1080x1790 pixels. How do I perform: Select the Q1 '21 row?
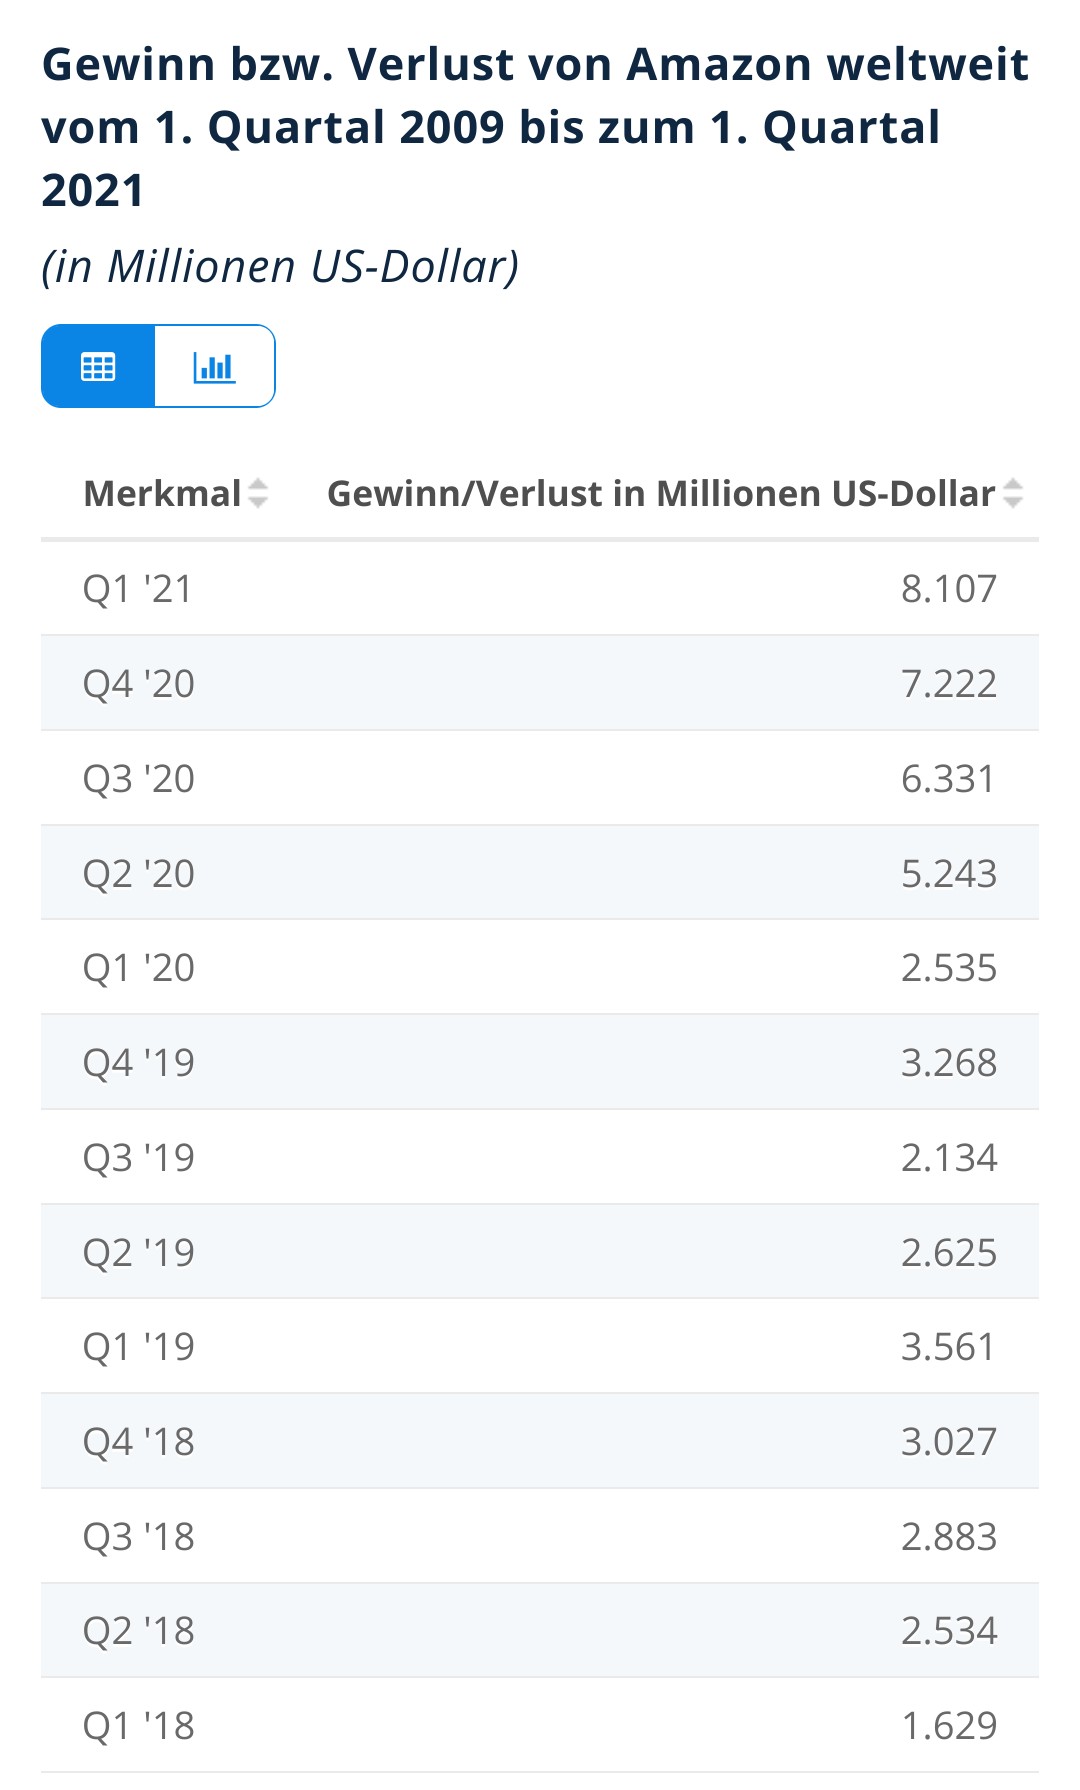pyautogui.click(x=540, y=589)
